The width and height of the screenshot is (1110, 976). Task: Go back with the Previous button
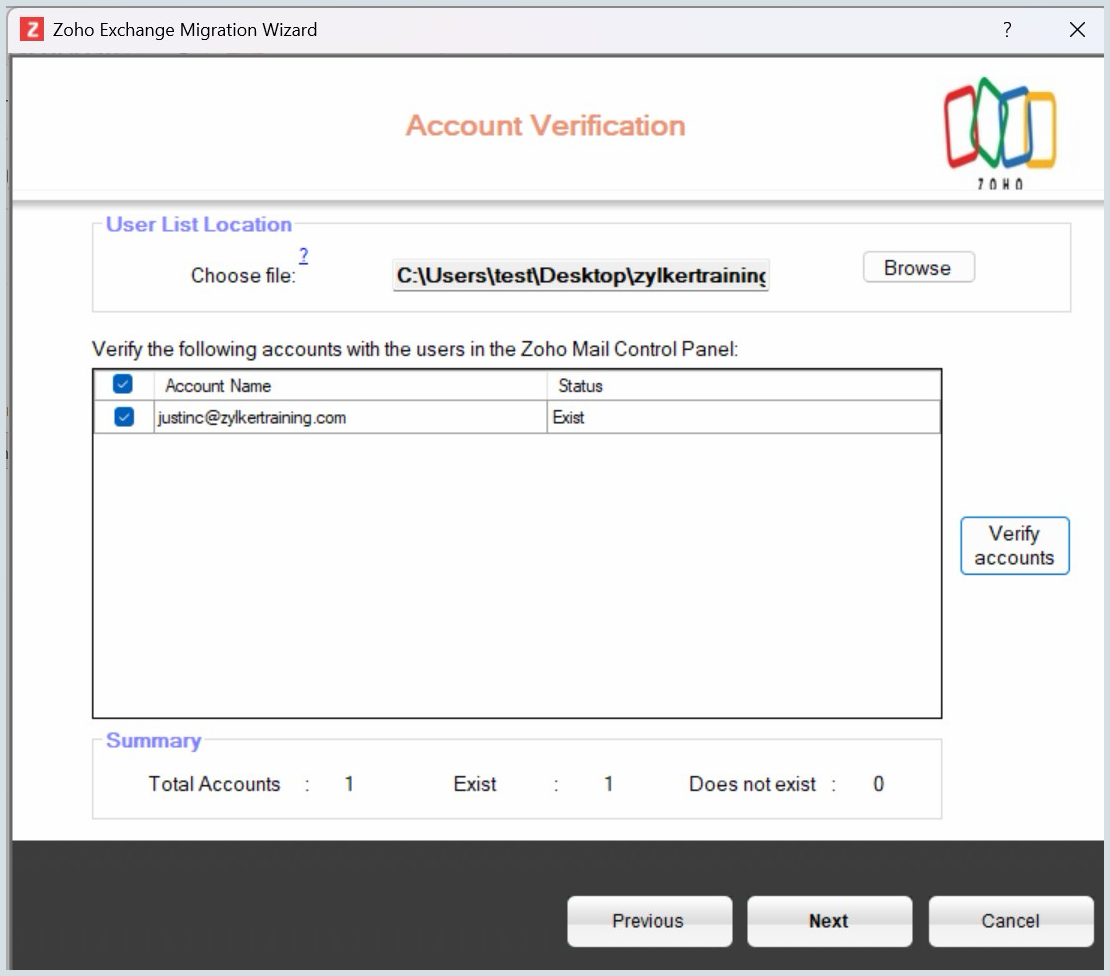coord(649,921)
